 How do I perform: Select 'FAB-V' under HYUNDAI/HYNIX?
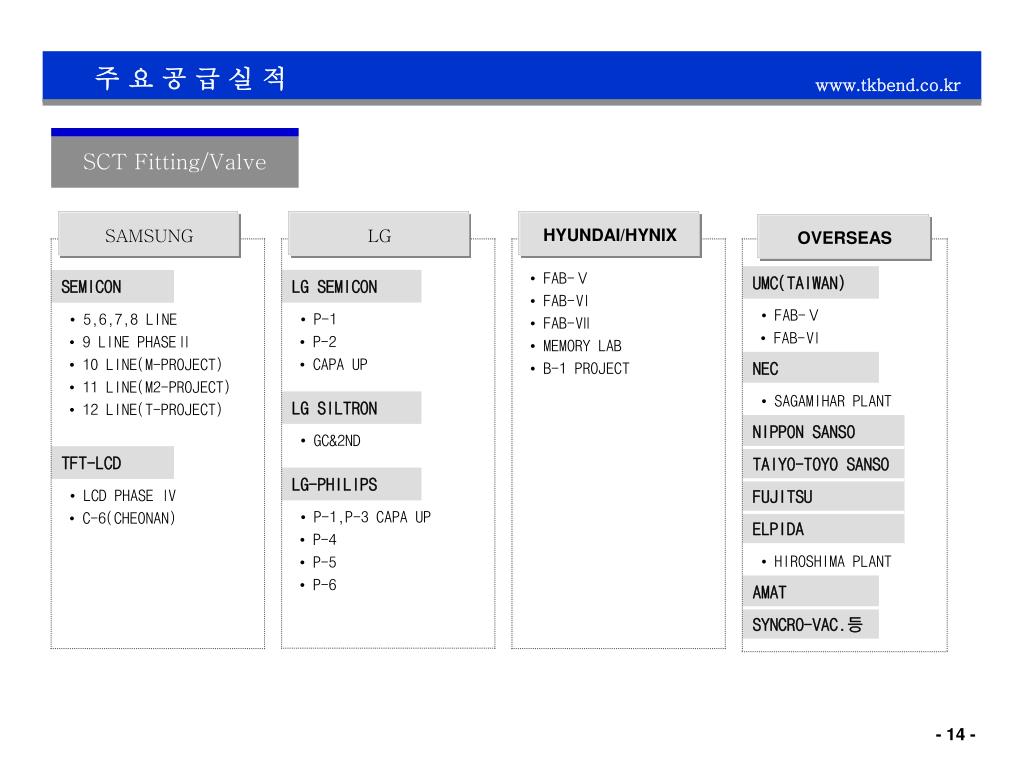click(x=565, y=278)
